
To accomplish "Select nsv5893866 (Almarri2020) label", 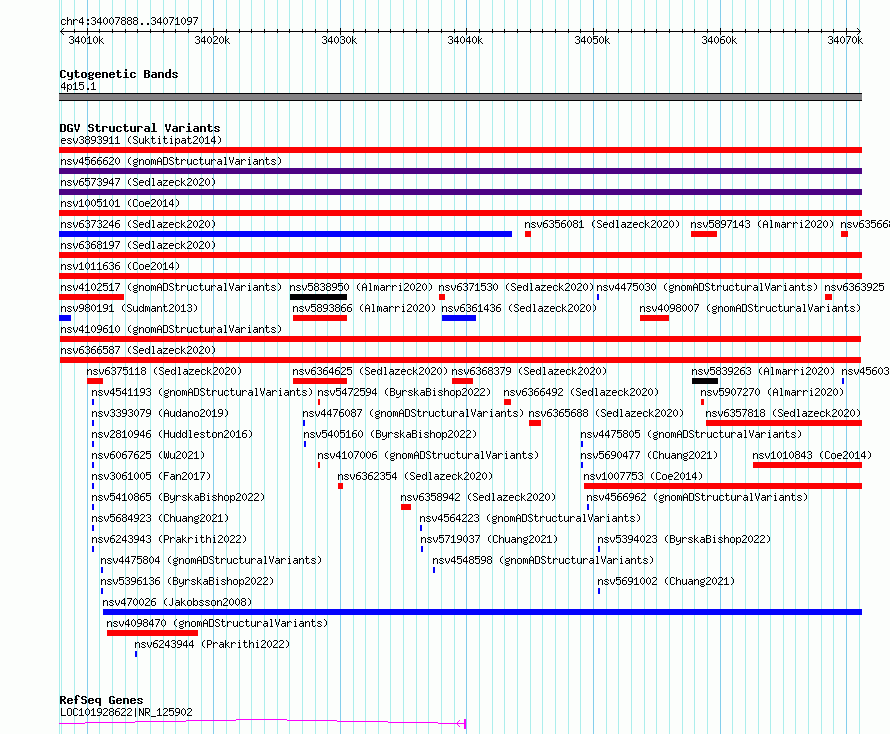I will (364, 308).
